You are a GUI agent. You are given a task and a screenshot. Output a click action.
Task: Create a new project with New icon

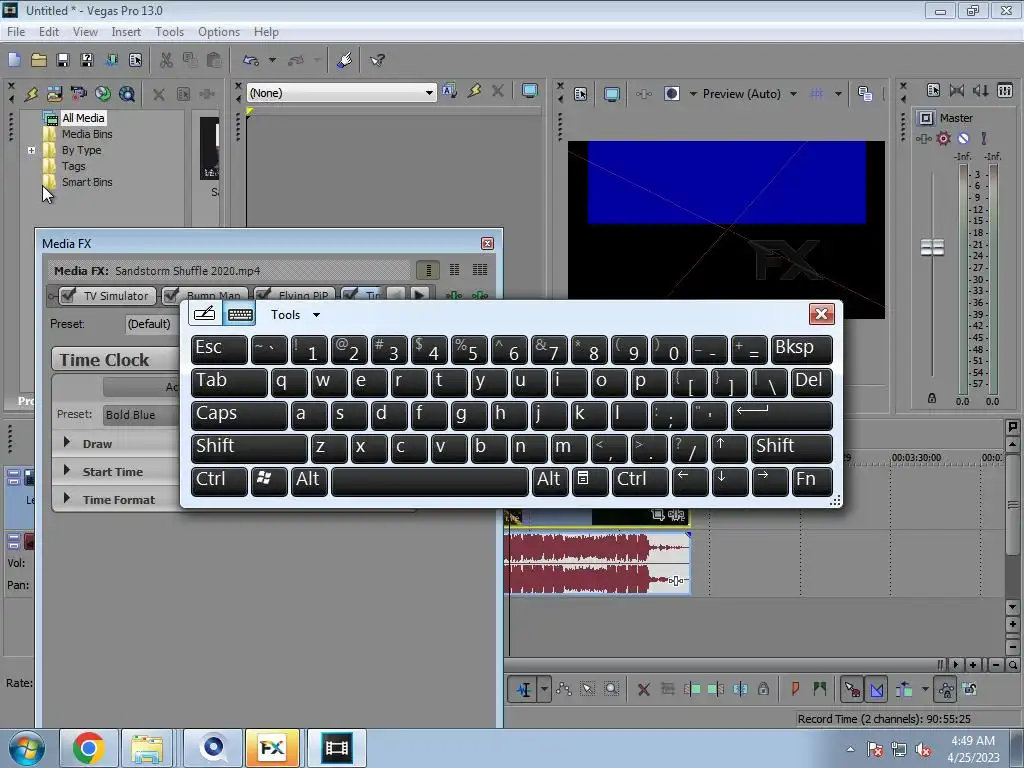(14, 60)
